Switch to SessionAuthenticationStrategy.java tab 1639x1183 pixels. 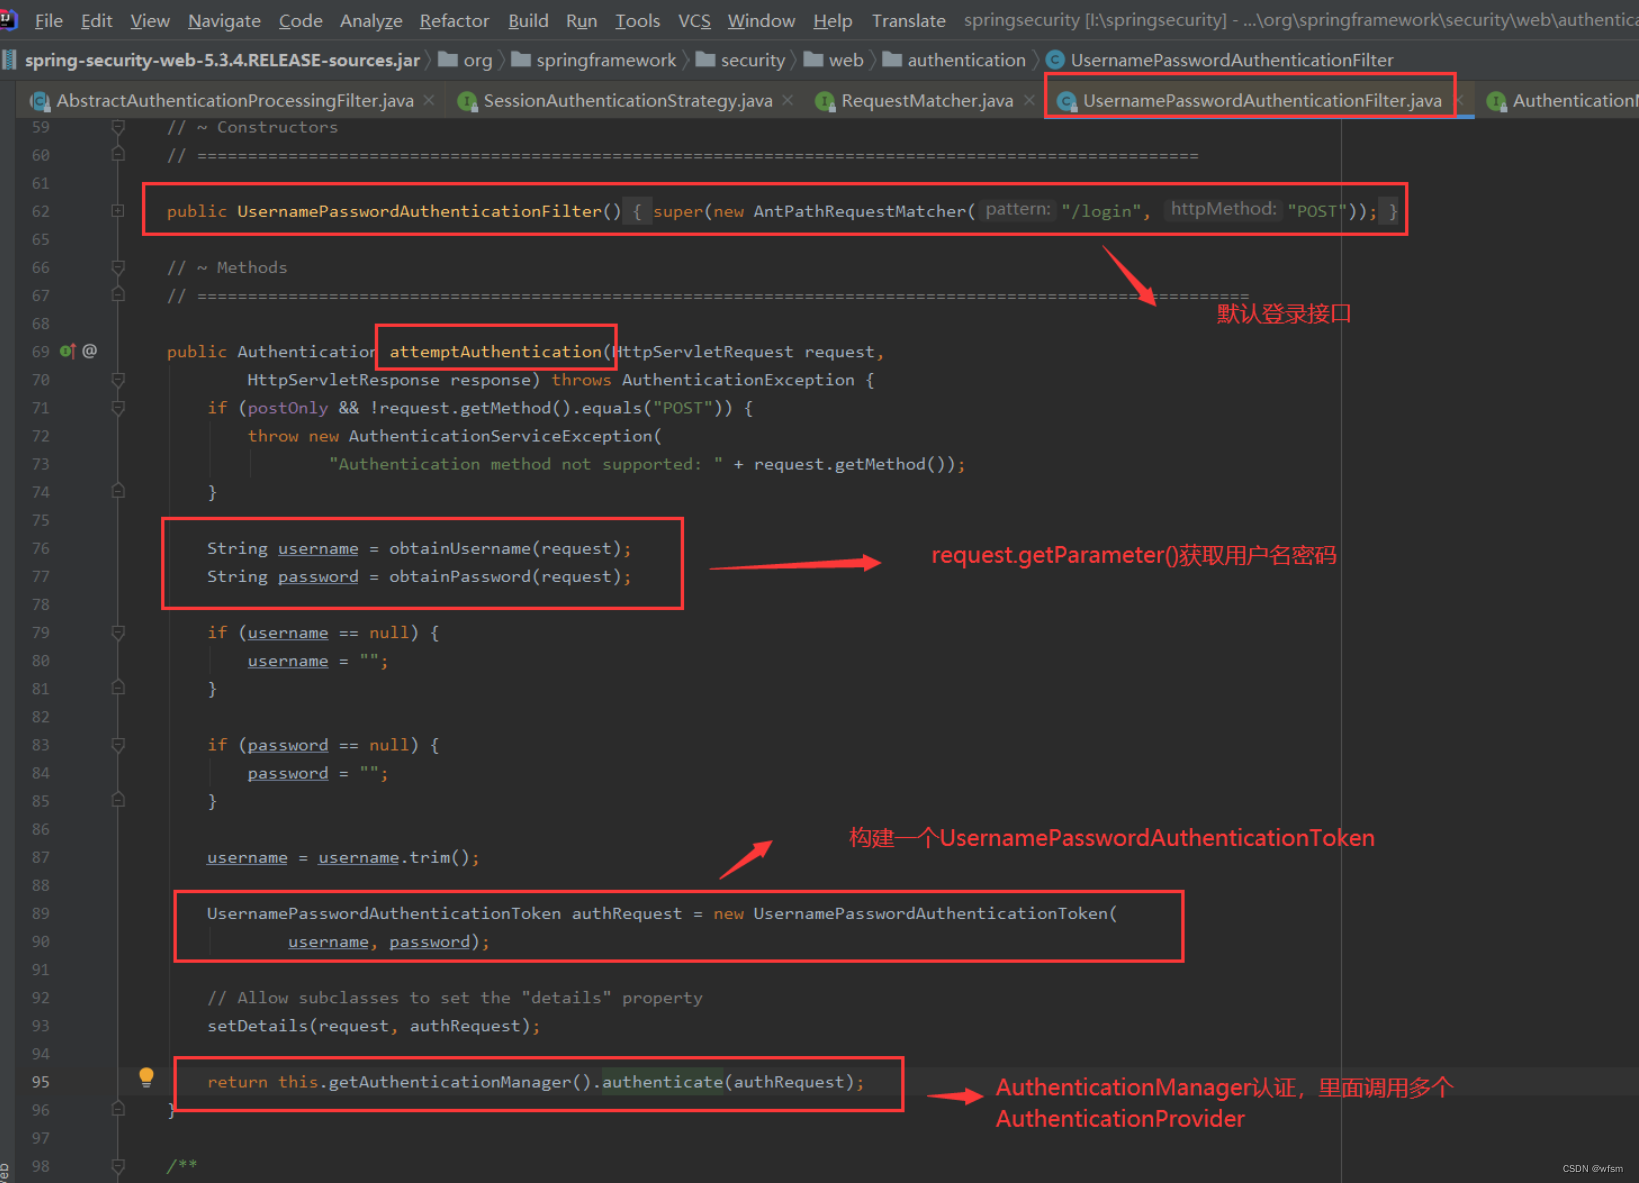[x=628, y=101]
